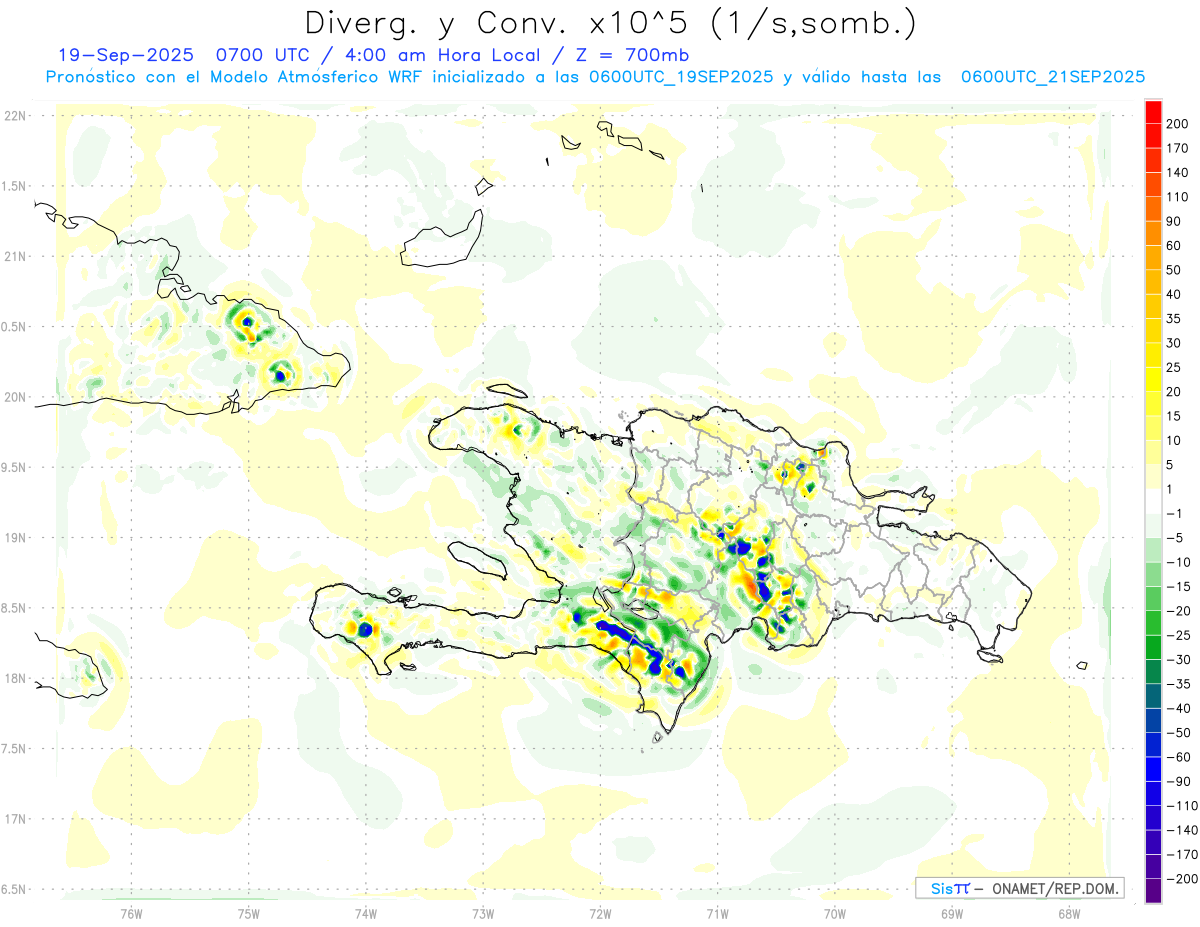Click the colorbar value '60'
The width and height of the screenshot is (1200, 927).
coord(1174,245)
